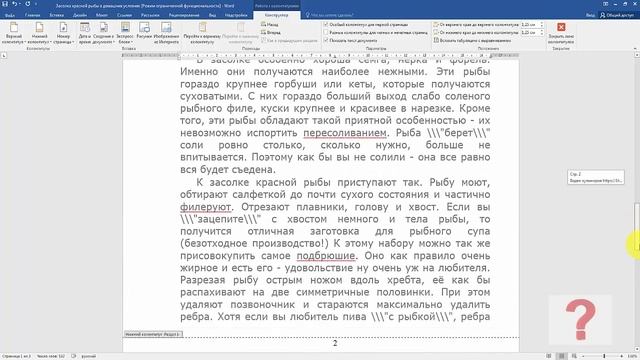Switch to Web Layout view
The height and width of the screenshot is (360, 640).
(x=574, y=356)
